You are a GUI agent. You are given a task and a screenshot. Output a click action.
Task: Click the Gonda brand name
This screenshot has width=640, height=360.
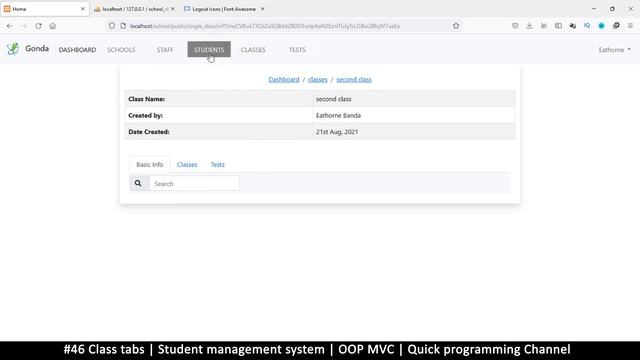tap(37, 49)
